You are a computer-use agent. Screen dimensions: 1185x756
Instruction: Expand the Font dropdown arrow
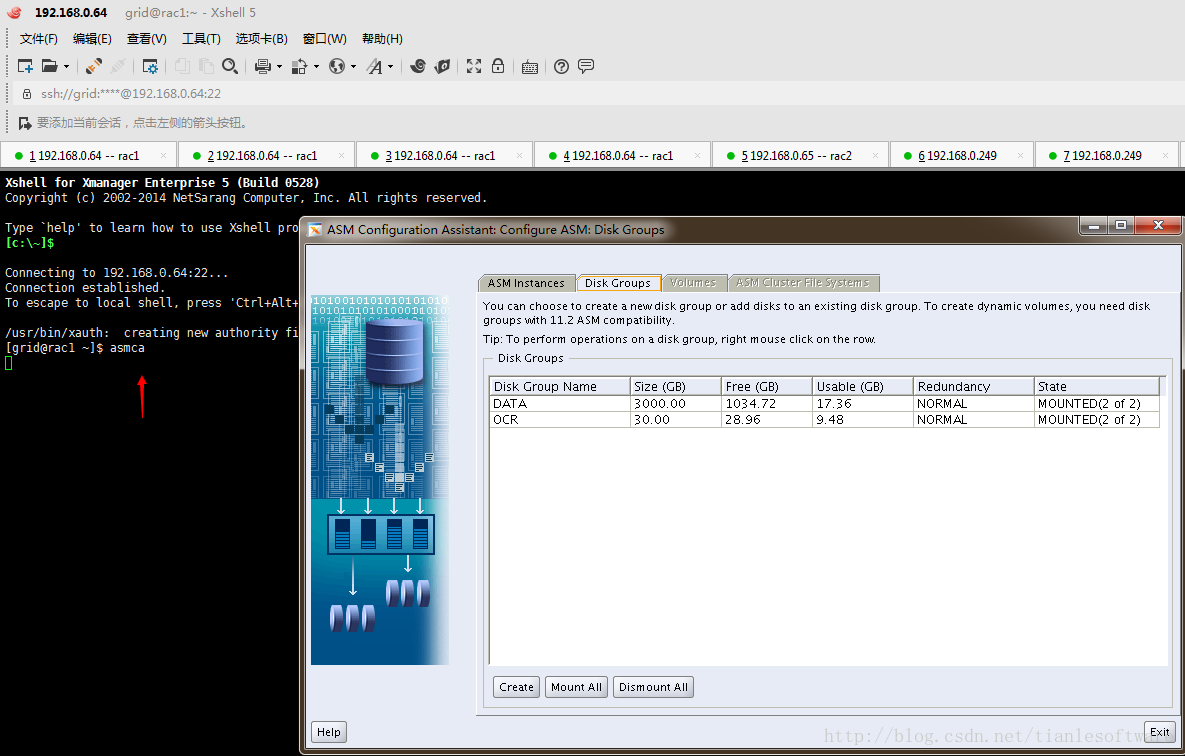(391, 67)
